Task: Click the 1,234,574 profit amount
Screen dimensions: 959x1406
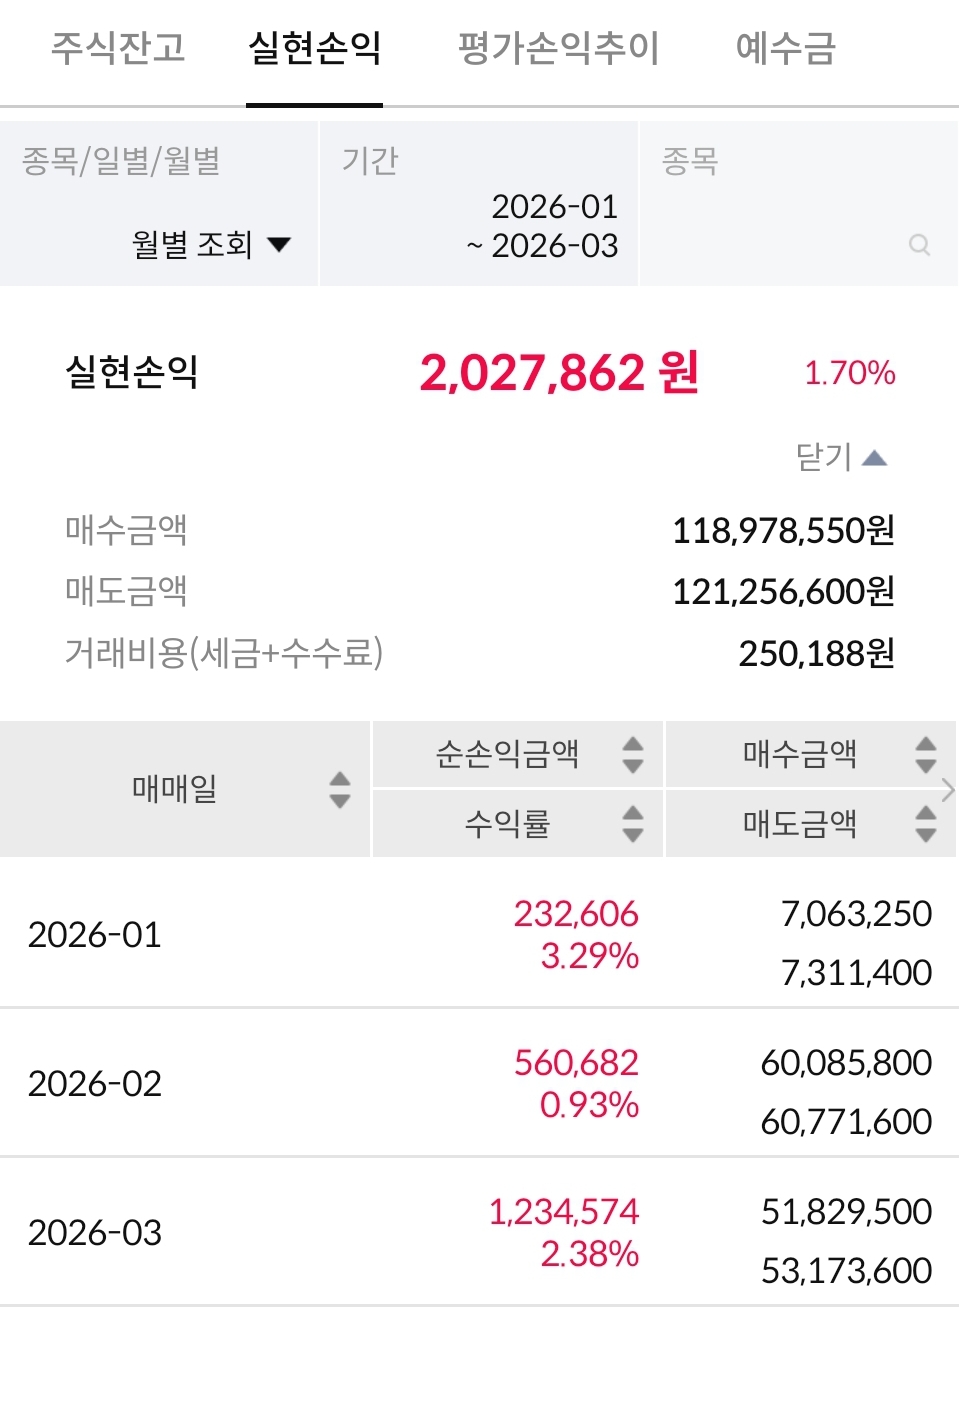Action: (563, 1211)
